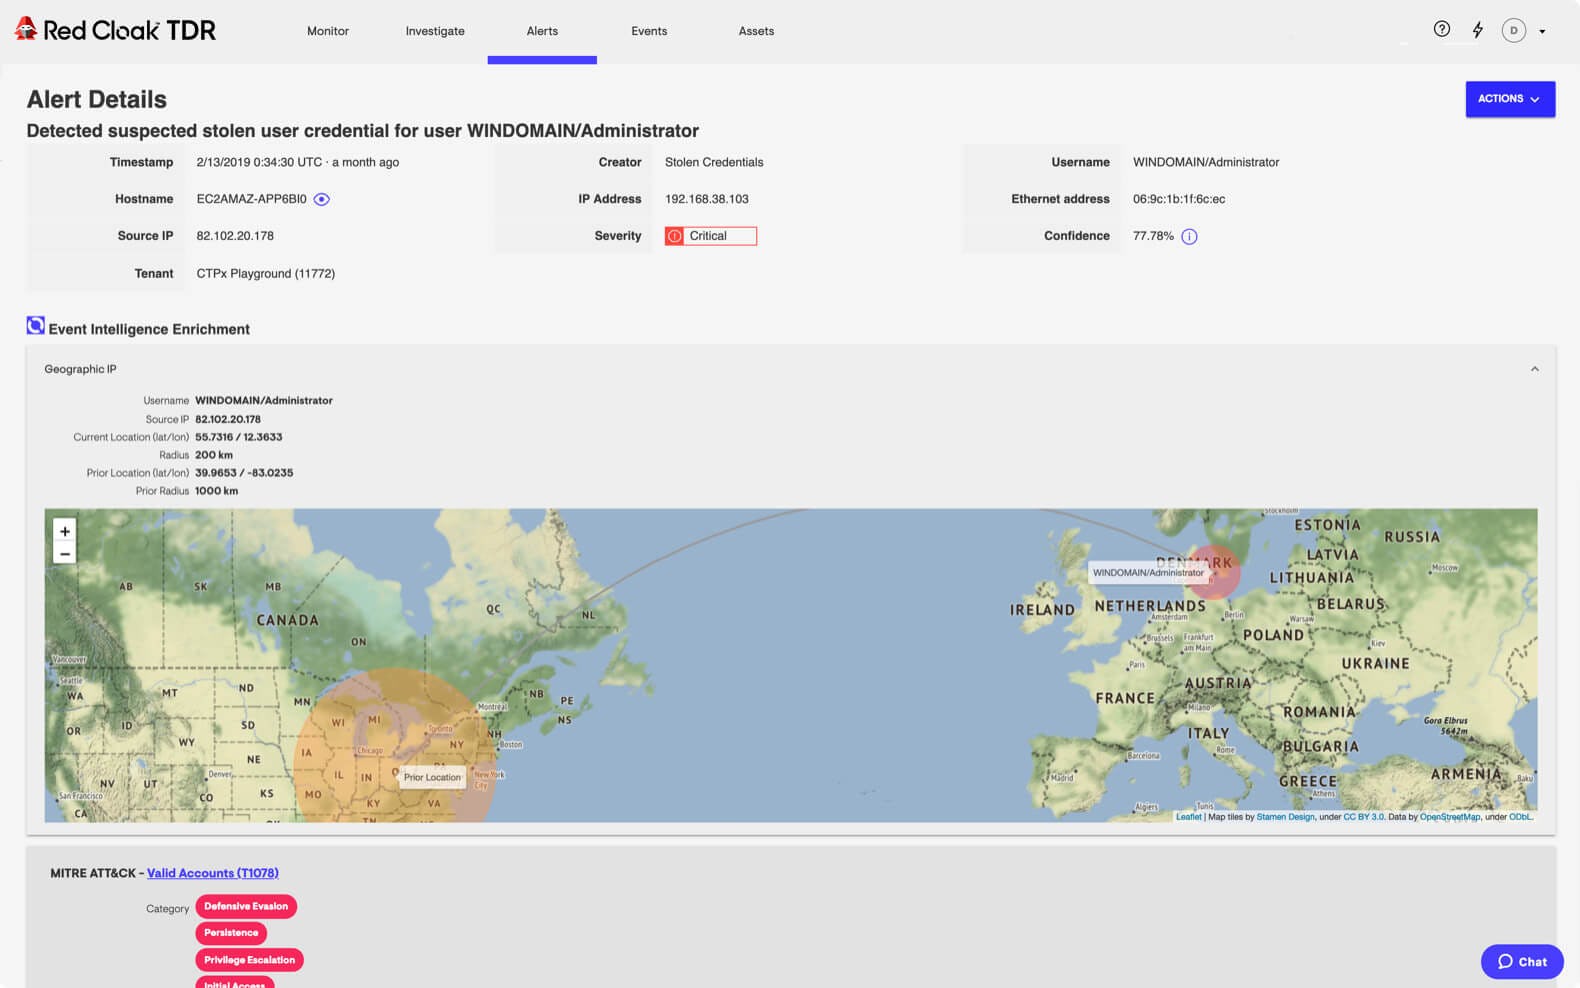Open the Monitor tab
This screenshot has height=988, width=1580.
coord(328,31)
